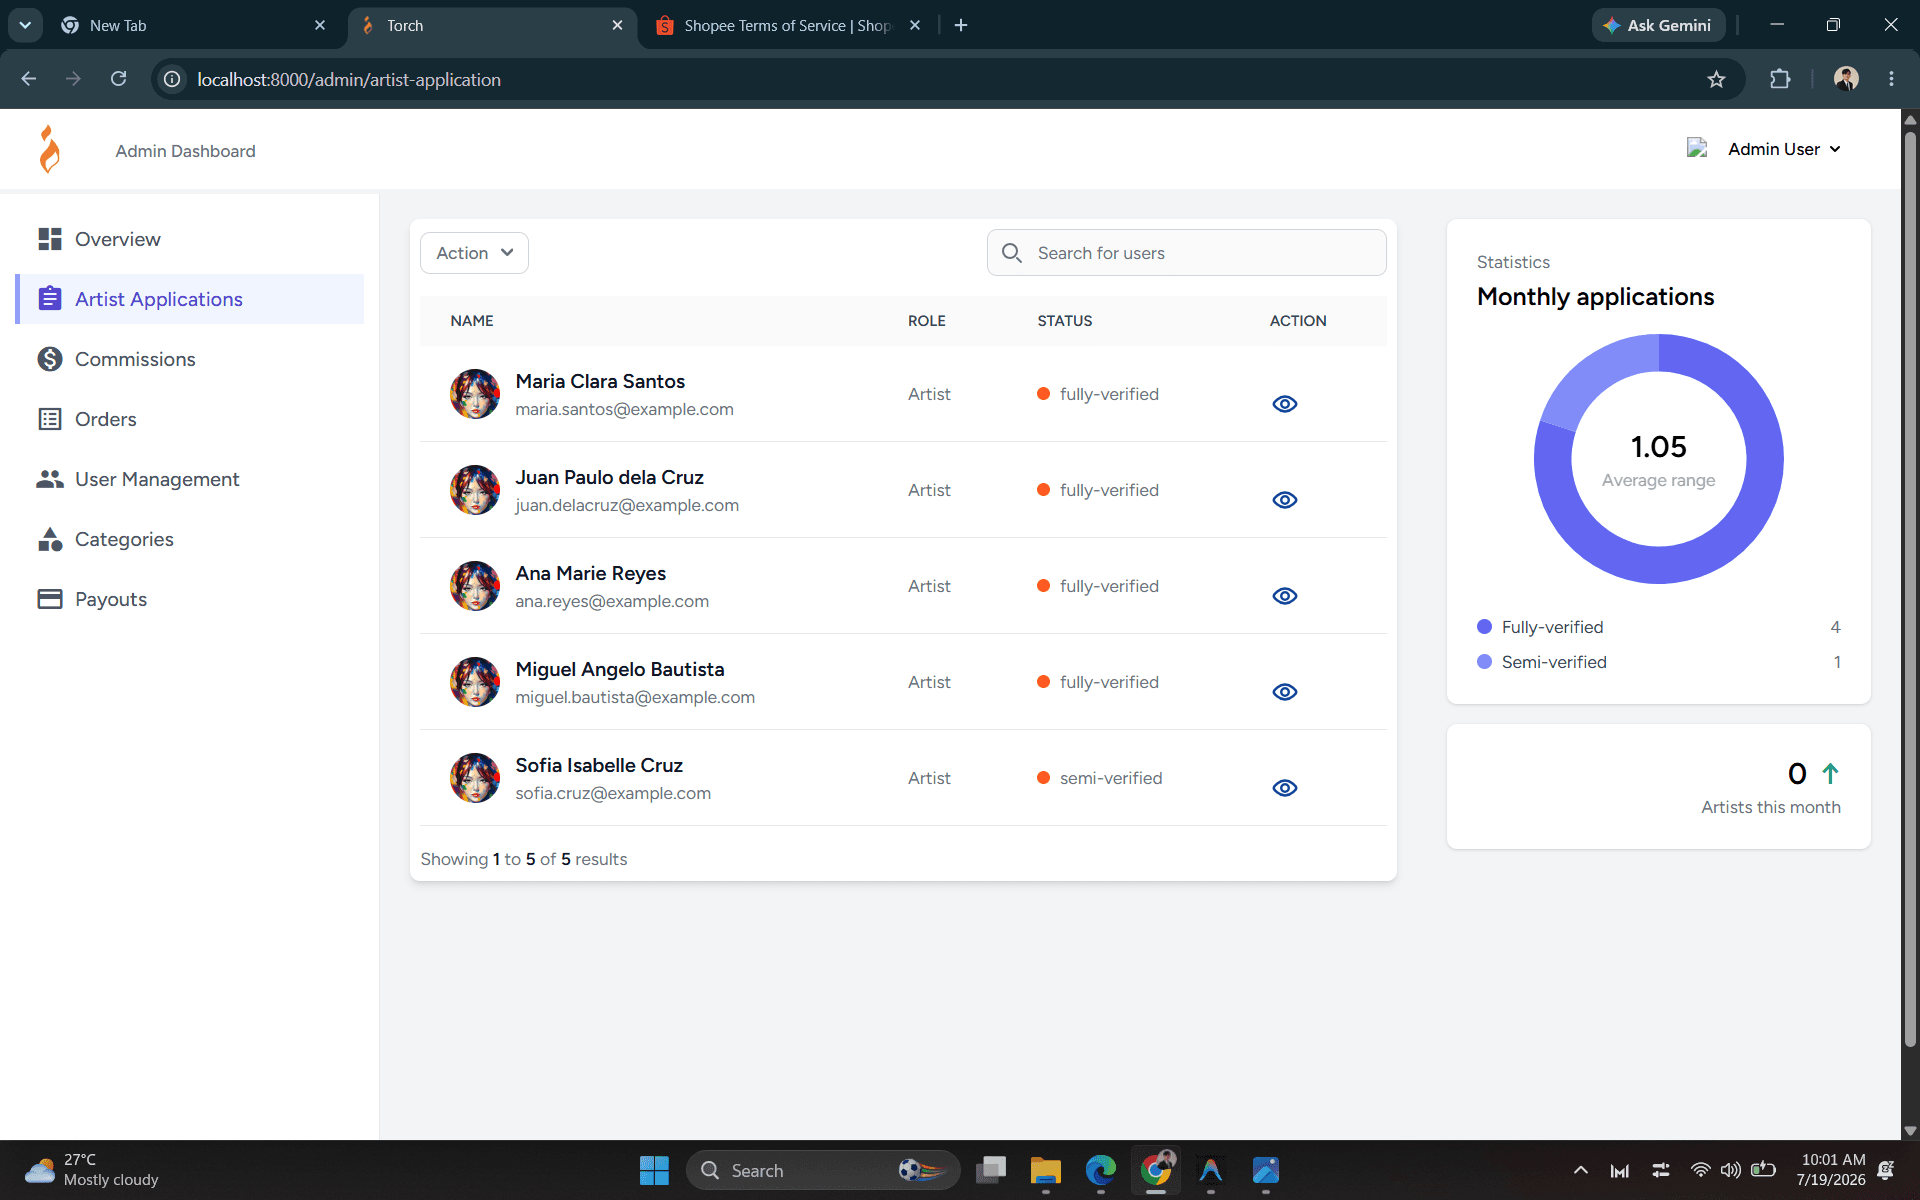The height and width of the screenshot is (1200, 1920).
Task: Open Windows Start menu
Action: (654, 1170)
